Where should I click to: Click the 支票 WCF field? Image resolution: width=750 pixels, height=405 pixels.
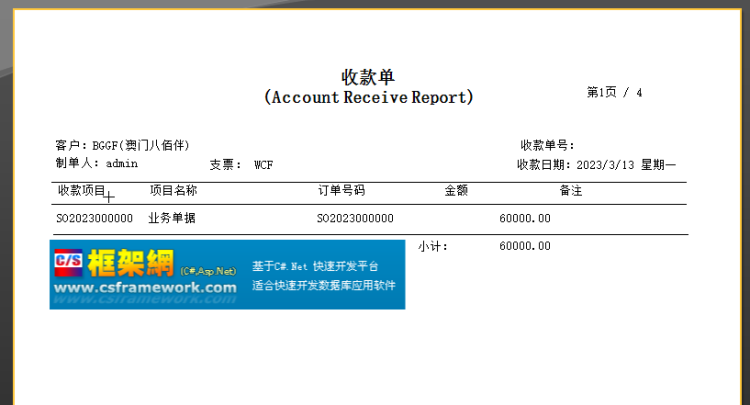241,165
